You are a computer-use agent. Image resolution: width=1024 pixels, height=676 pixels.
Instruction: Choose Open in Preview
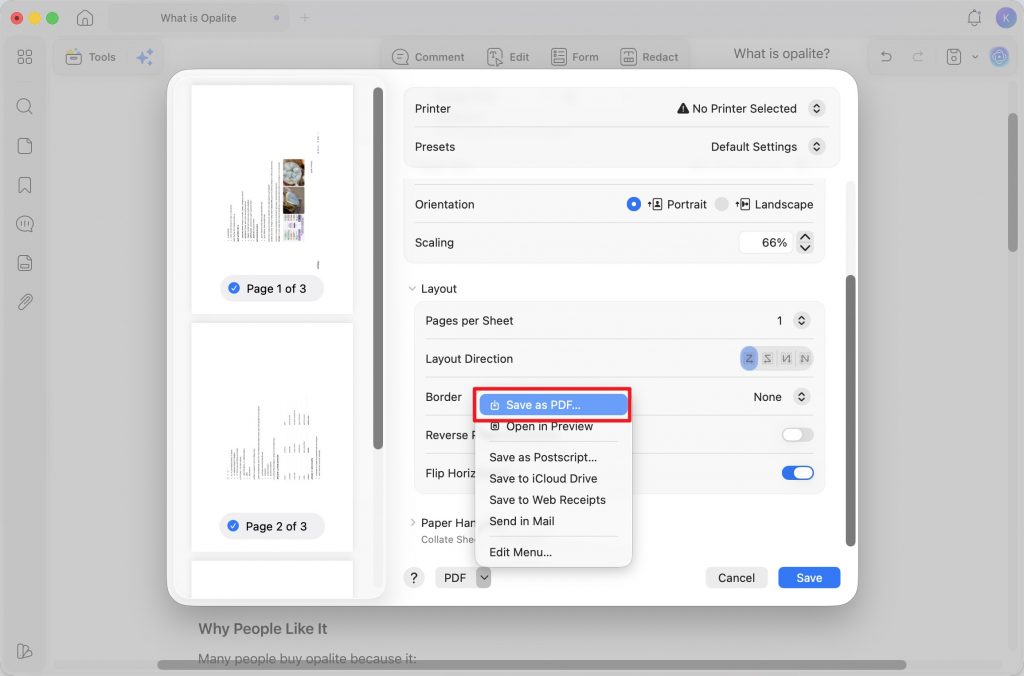click(x=553, y=427)
